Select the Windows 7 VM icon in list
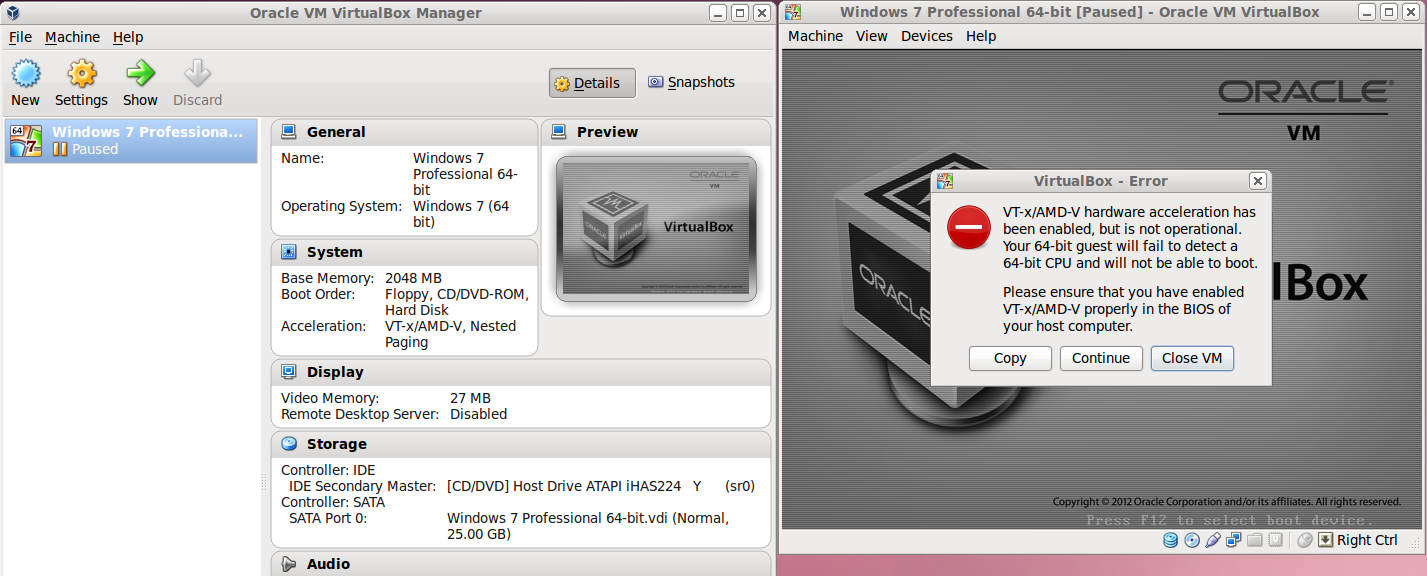Image resolution: width=1427 pixels, height=576 pixels. pyautogui.click(x=25, y=141)
